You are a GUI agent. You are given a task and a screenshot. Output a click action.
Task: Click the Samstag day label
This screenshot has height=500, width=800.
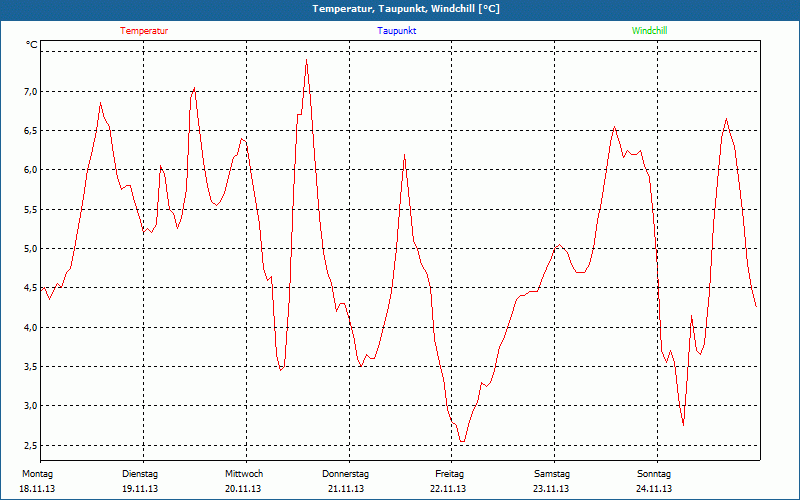(x=552, y=474)
